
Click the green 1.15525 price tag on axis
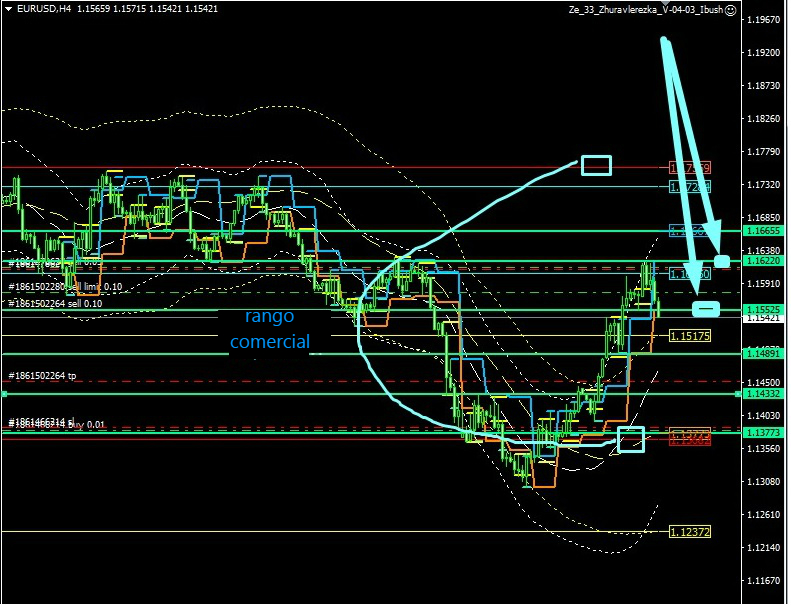point(764,309)
